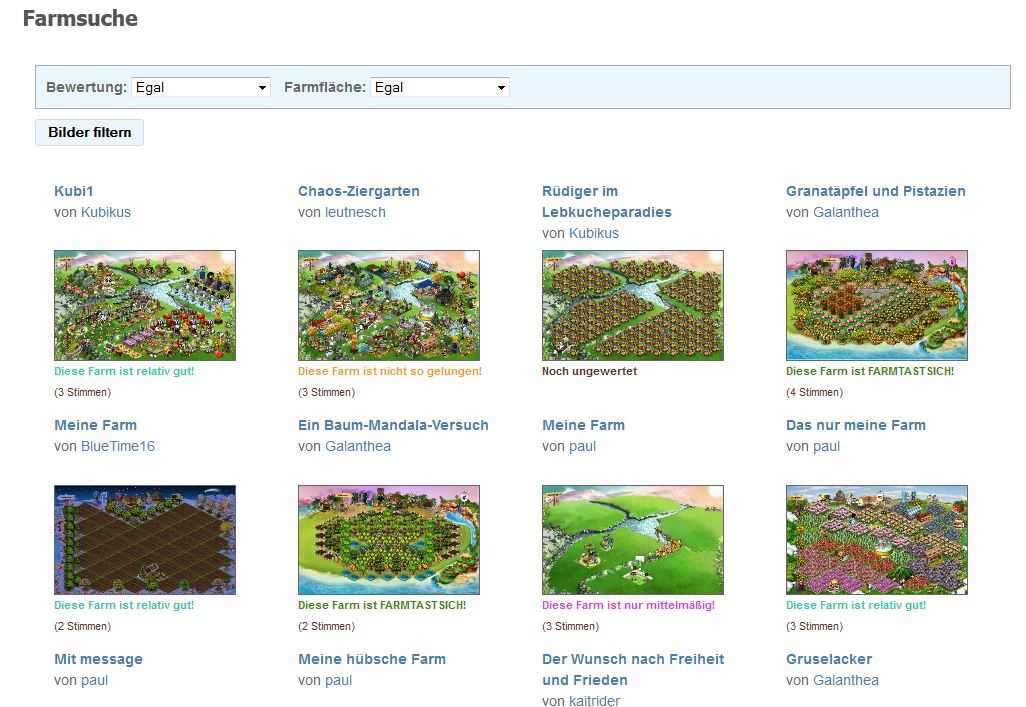This screenshot has width=1026, height=707.
Task: Open the Kubi1 farm title link
Action: click(x=74, y=191)
